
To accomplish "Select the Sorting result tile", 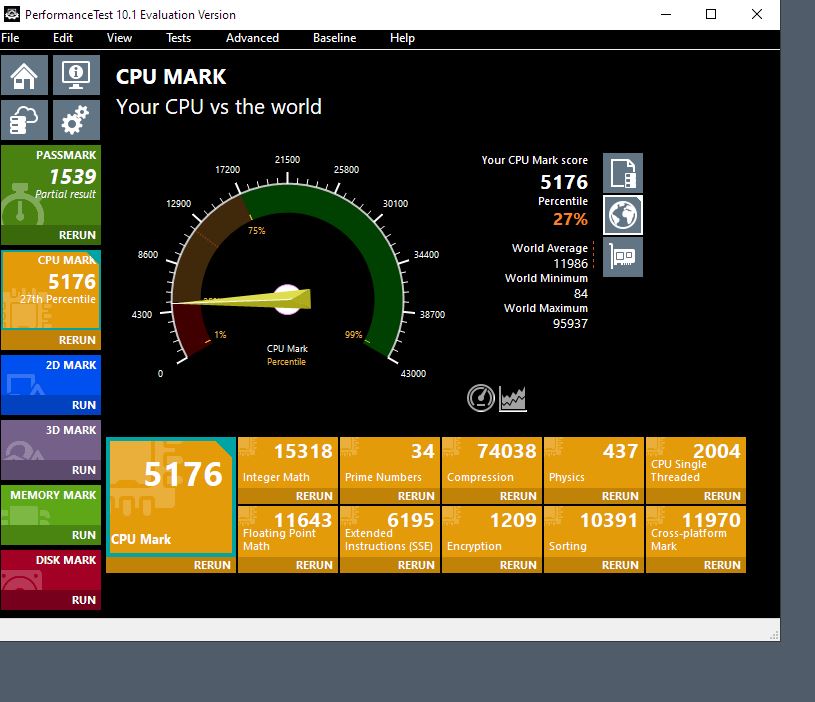I will pyautogui.click(x=594, y=532).
